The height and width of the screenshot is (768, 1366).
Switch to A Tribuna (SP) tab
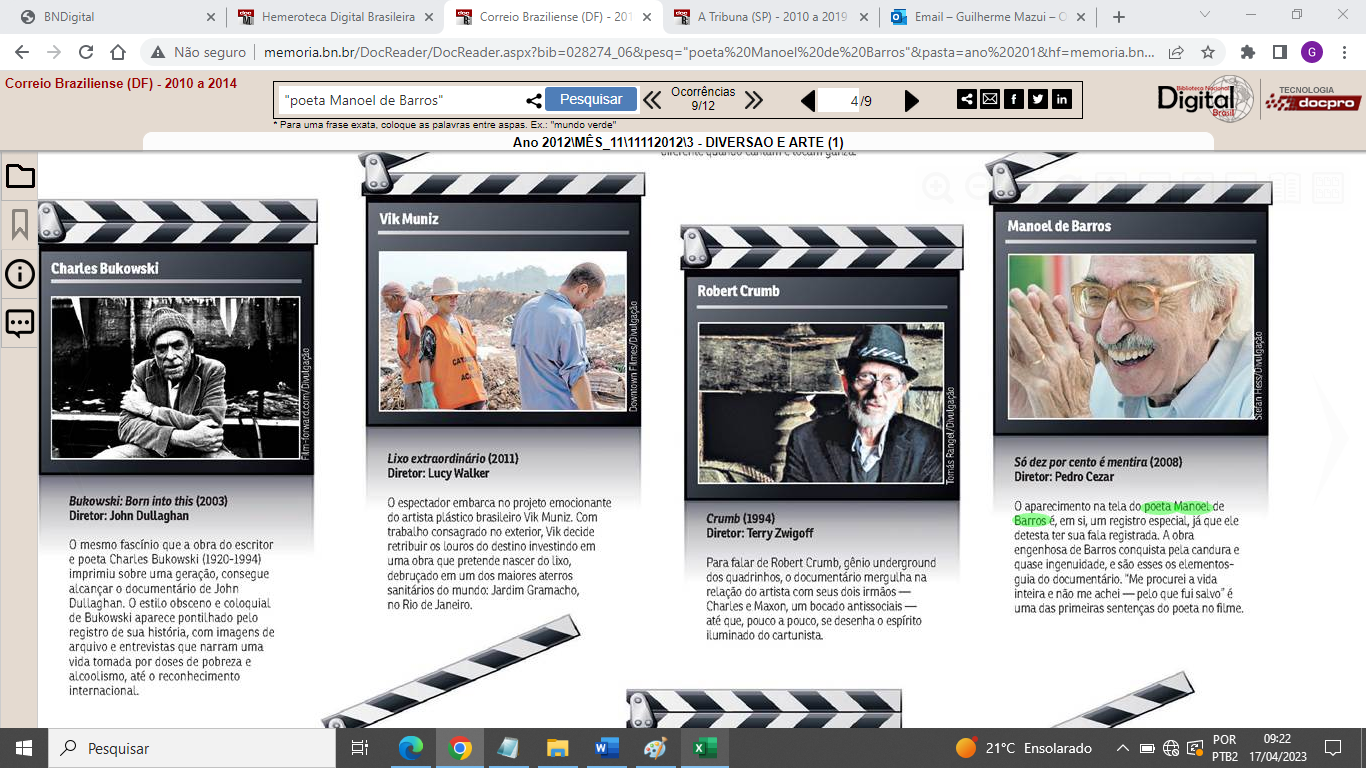(771, 17)
